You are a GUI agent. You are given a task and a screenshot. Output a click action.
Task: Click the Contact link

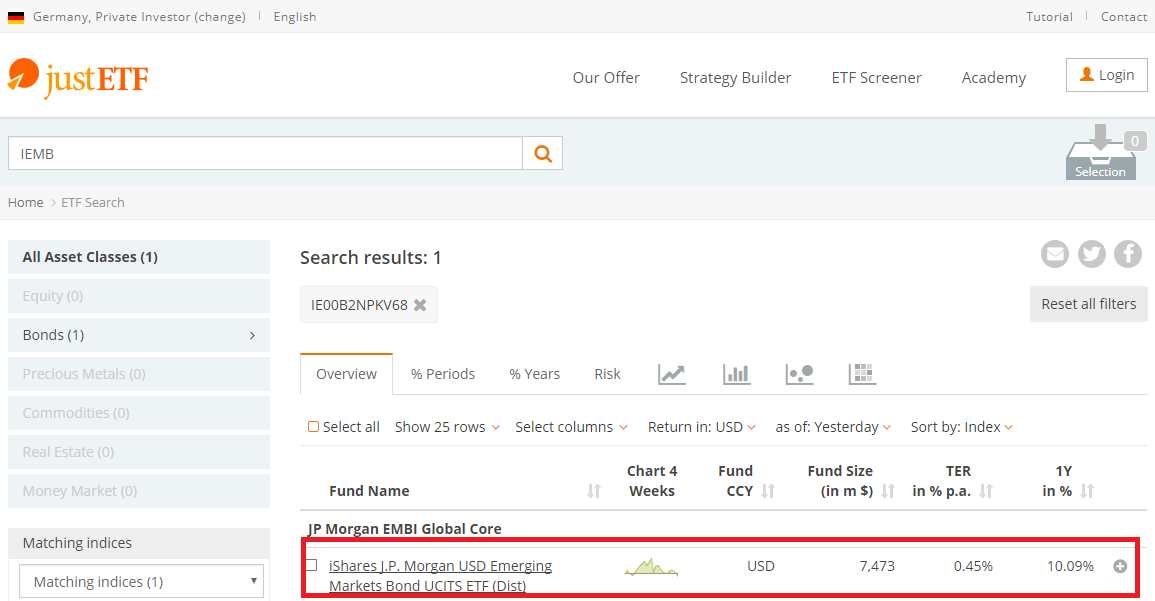(x=1123, y=16)
